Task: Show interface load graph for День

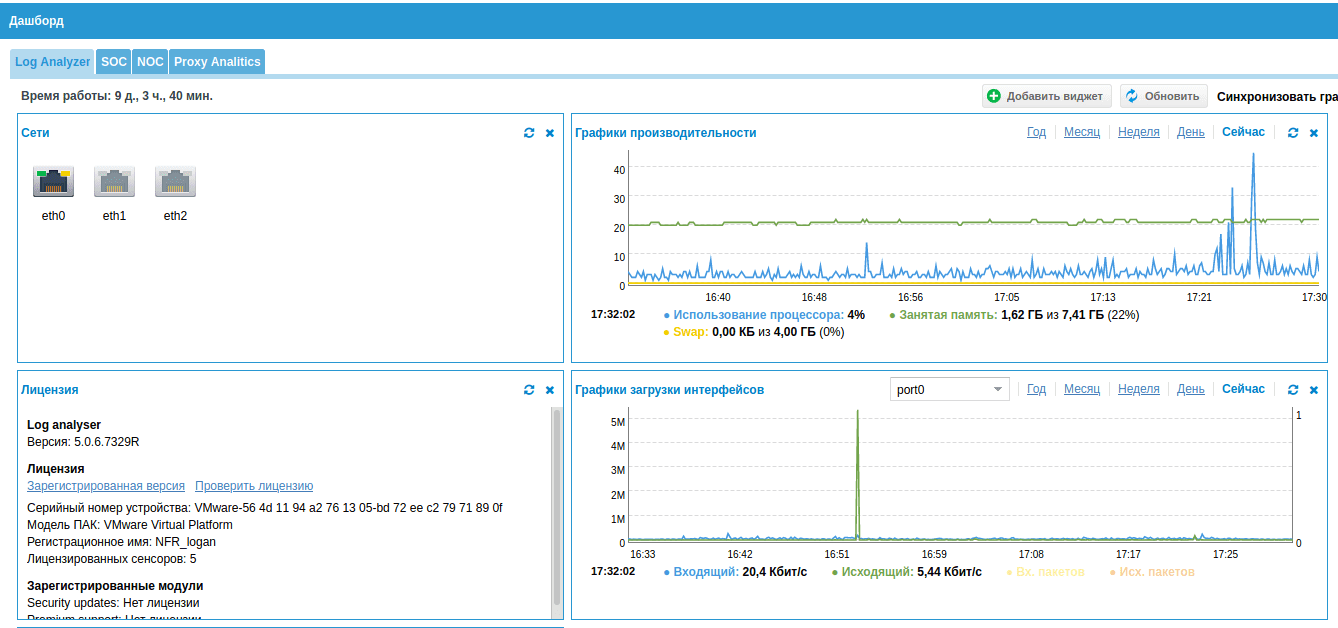Action: 1191,389
